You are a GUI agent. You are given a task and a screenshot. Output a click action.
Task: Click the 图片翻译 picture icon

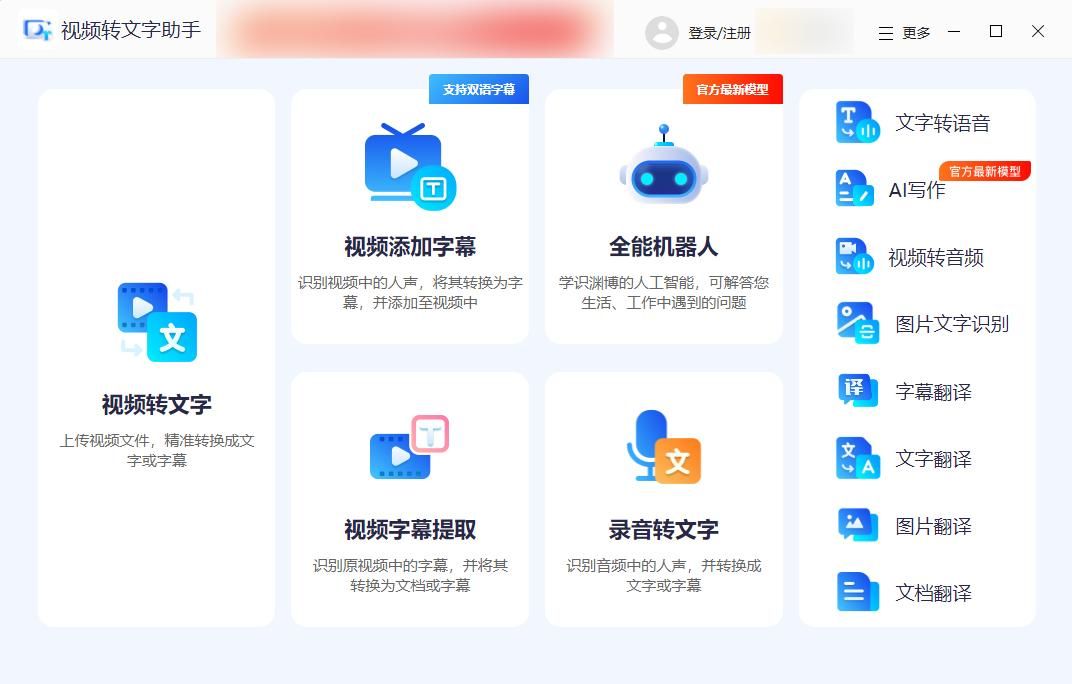point(857,525)
